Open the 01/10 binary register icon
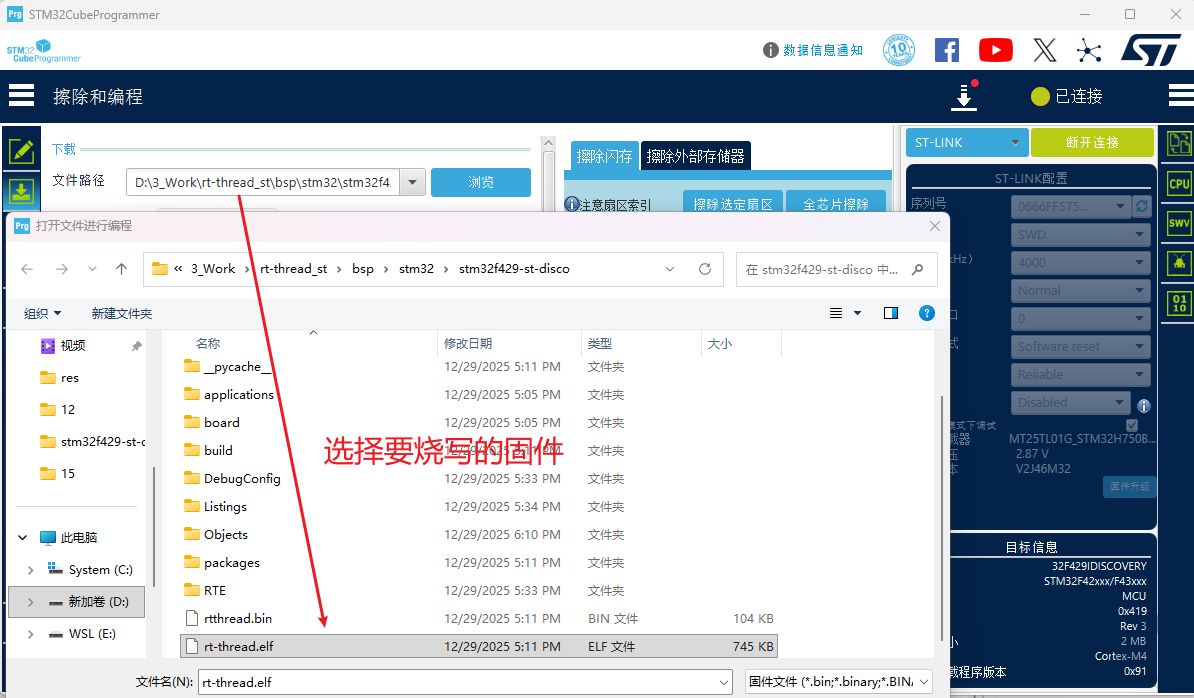This screenshot has height=698, width=1194. 1179,303
